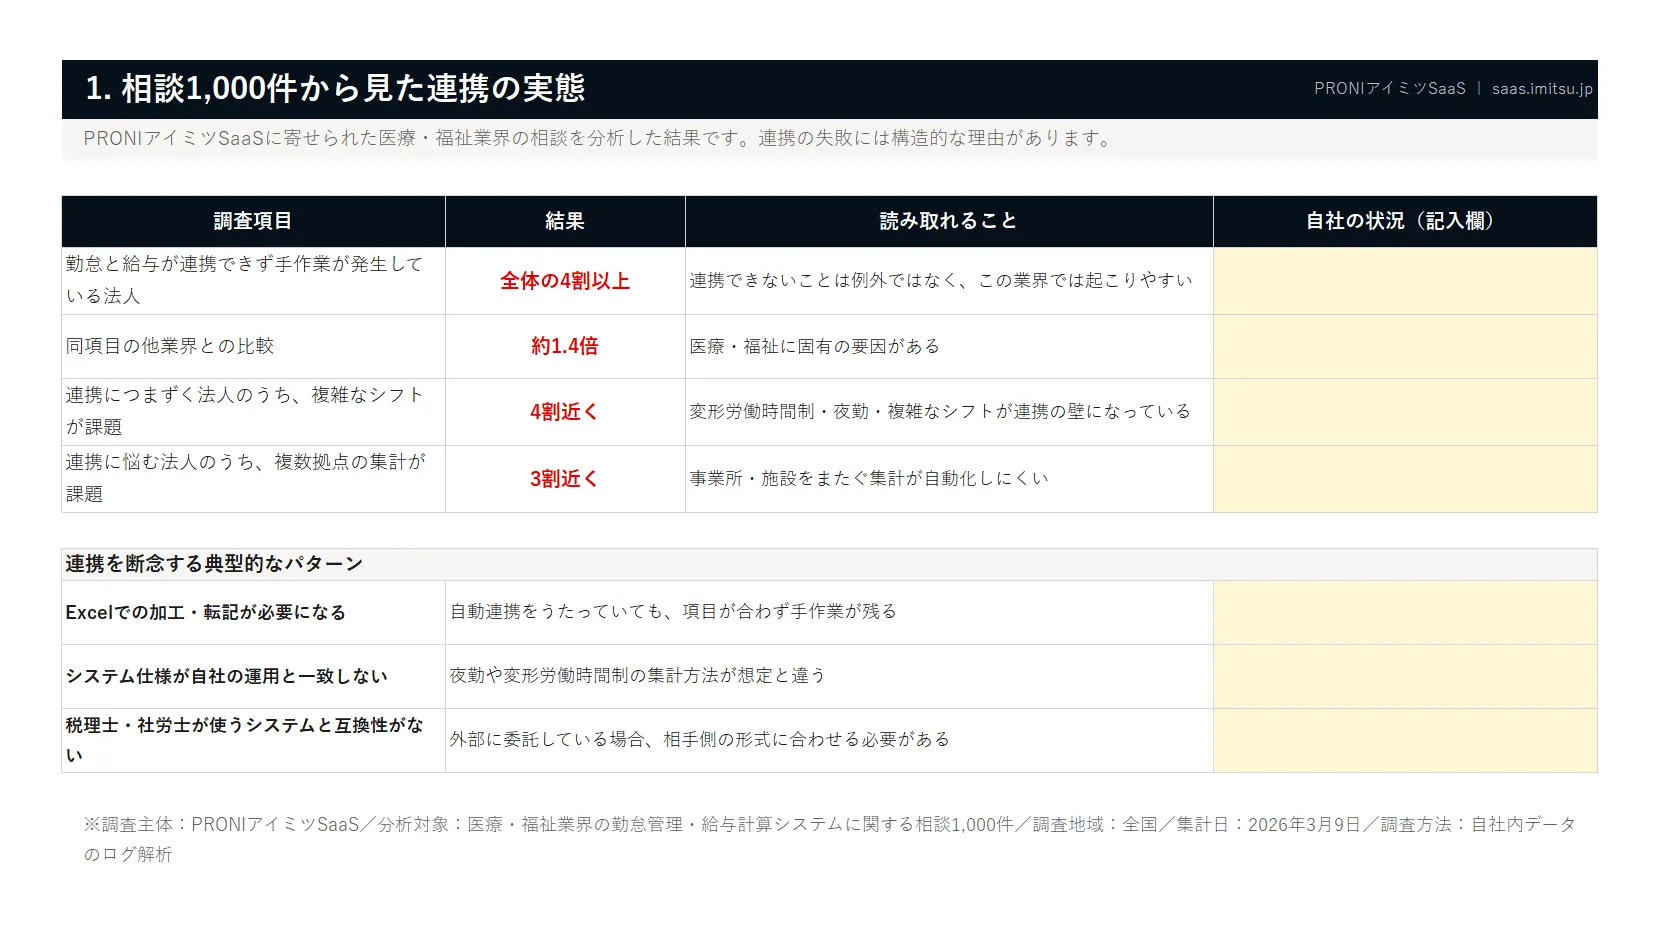
Task: Click yellow entry field in '3割近く' row
Action: (x=1405, y=479)
